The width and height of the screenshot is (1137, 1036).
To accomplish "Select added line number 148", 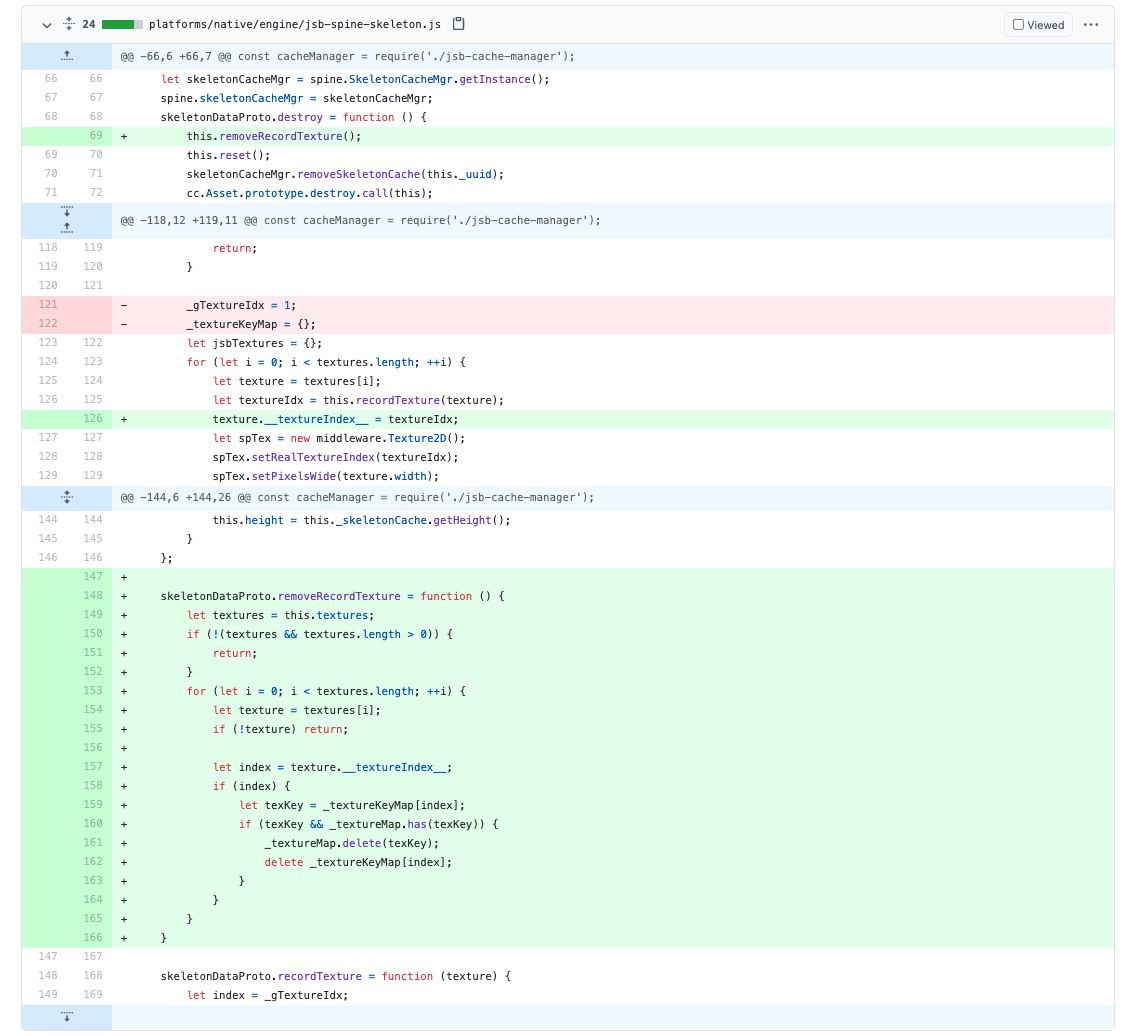I will [94, 596].
